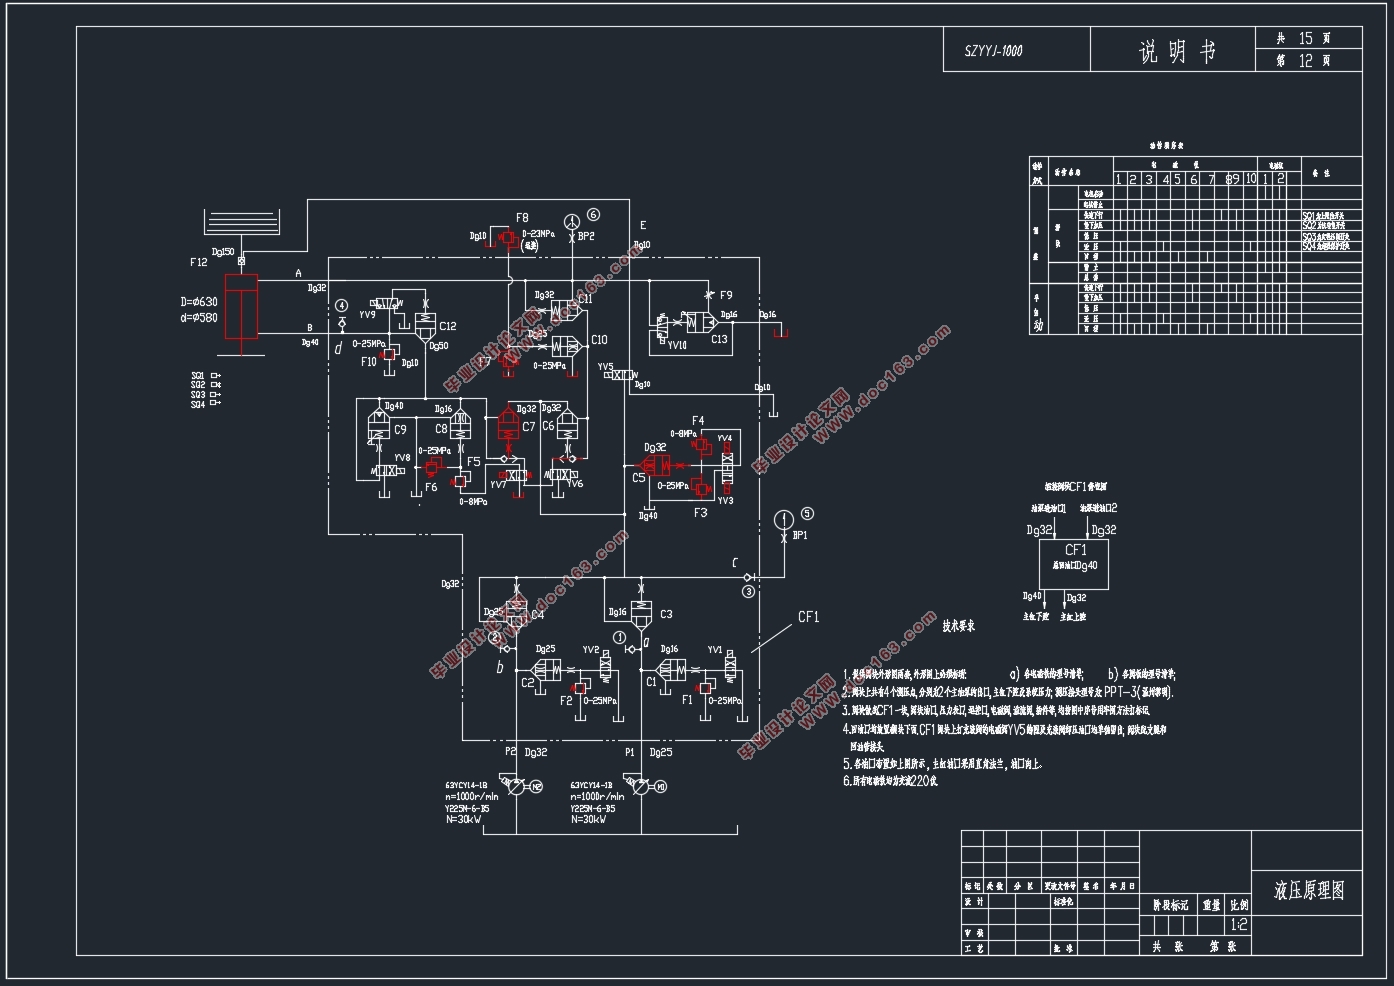1394x986 pixels.
Task: Click the C11 valve label
Action: (585, 298)
